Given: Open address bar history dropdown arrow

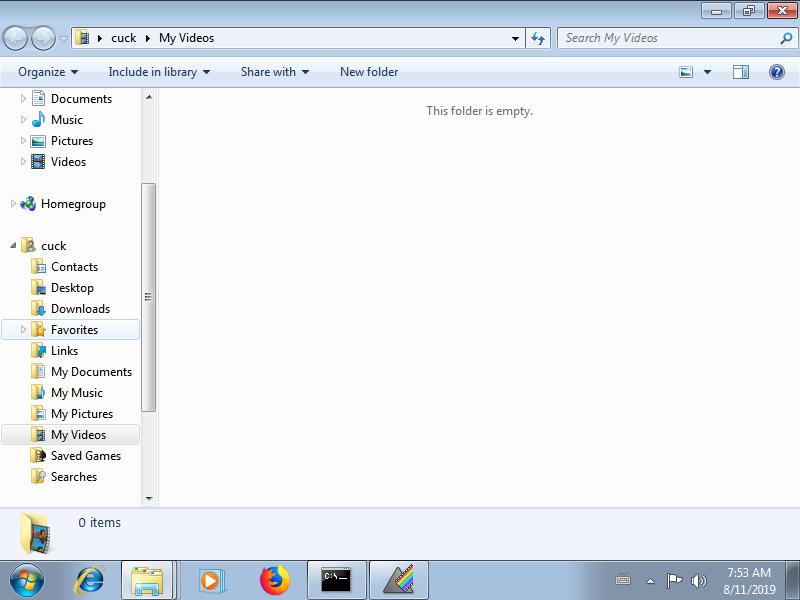Looking at the screenshot, I should click(516, 38).
